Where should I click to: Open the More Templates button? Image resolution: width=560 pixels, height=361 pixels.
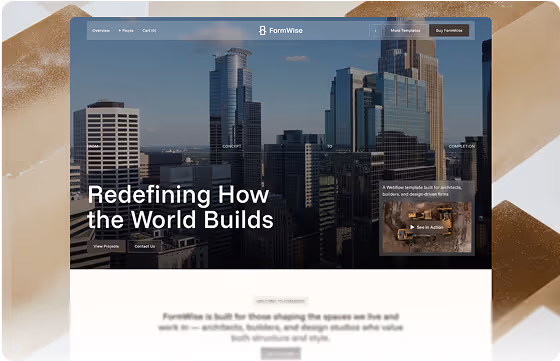[405, 31]
